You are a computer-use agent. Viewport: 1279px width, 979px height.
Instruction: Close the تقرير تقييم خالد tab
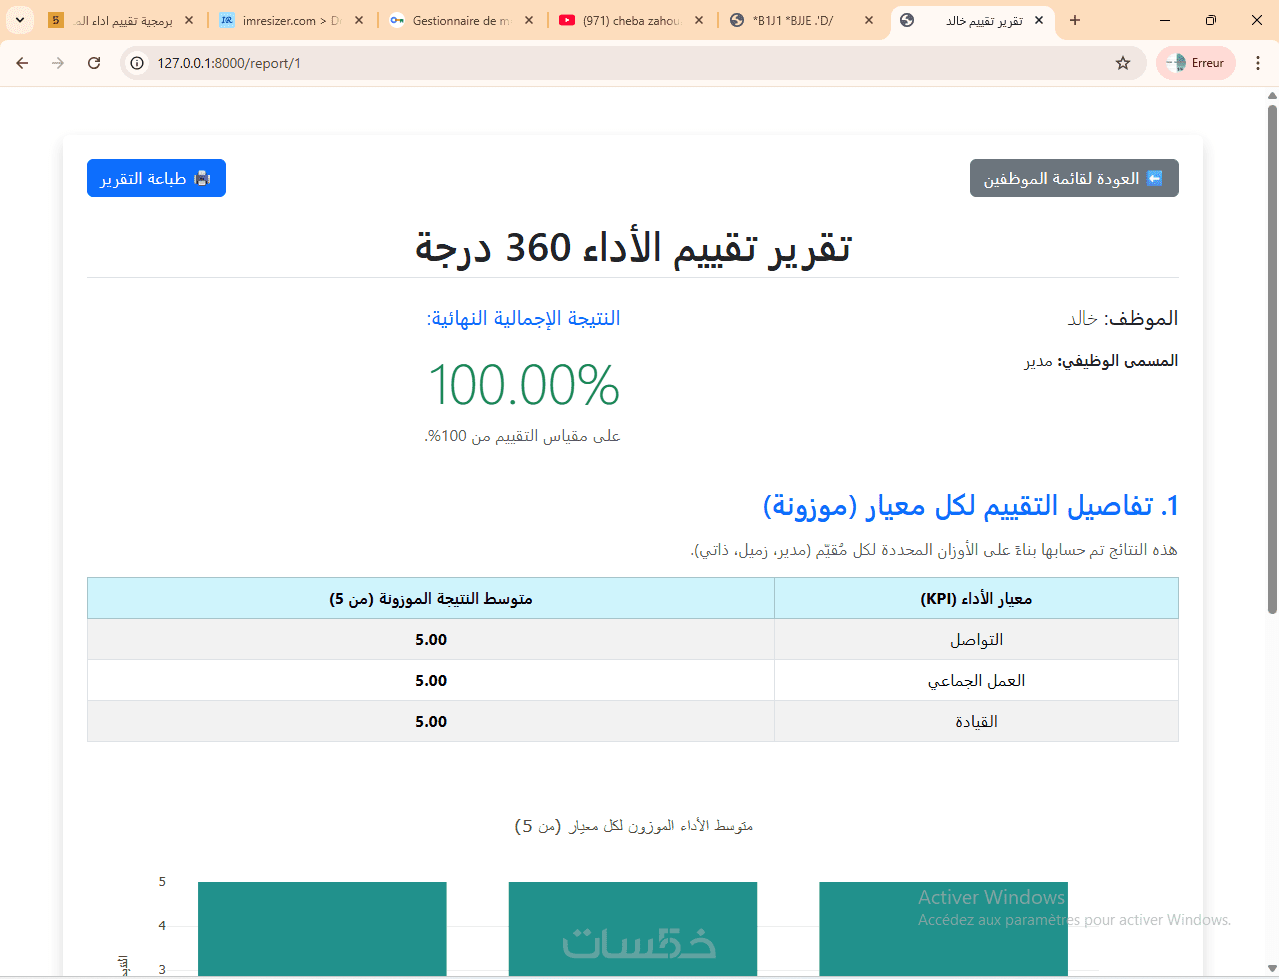click(x=1040, y=20)
